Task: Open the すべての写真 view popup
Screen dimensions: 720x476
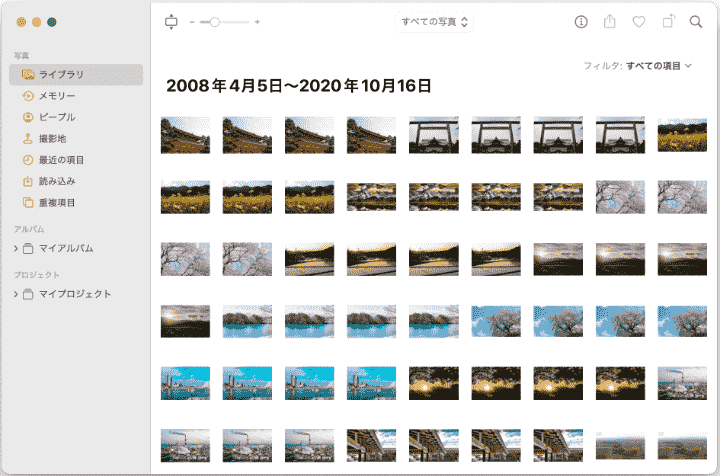Action: (434, 22)
